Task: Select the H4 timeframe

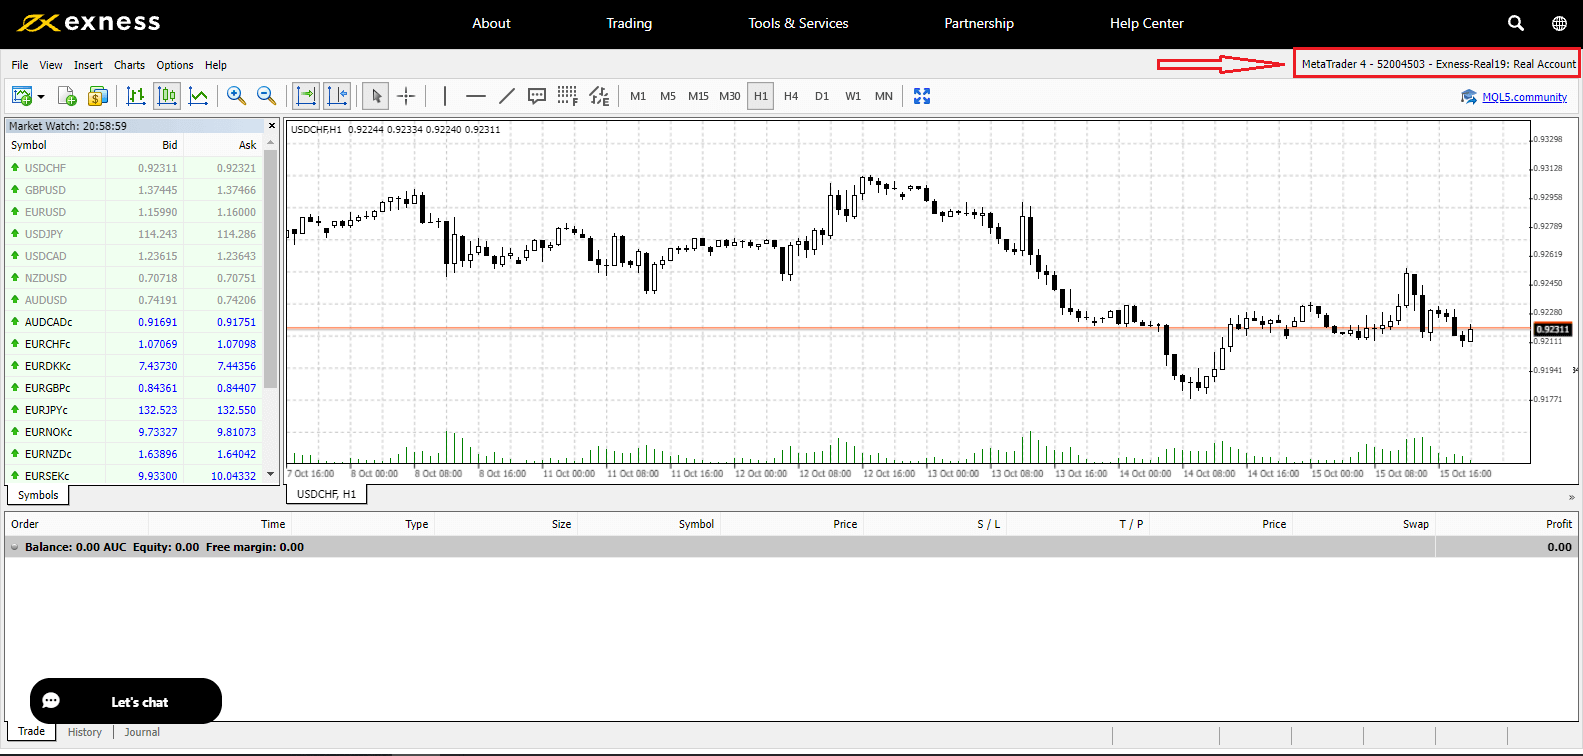Action: point(791,96)
